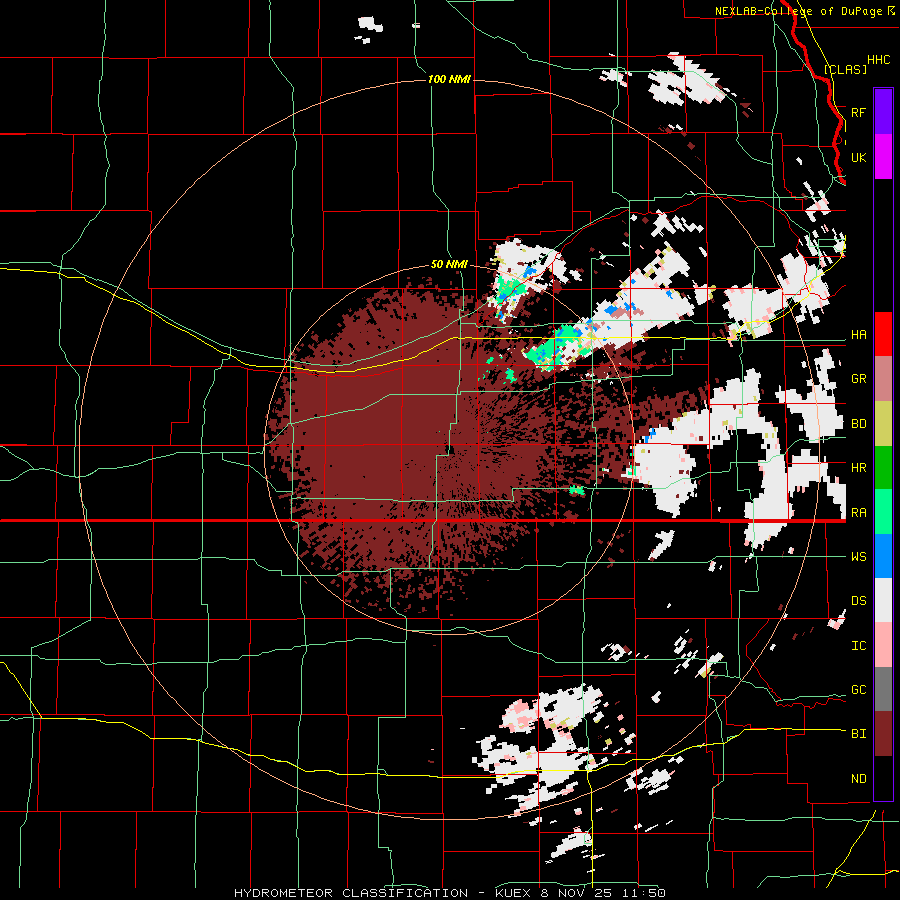Click the '8 NOV 25 11:50' timestamp text
Screen dimensions: 900x900
[x=603, y=893]
